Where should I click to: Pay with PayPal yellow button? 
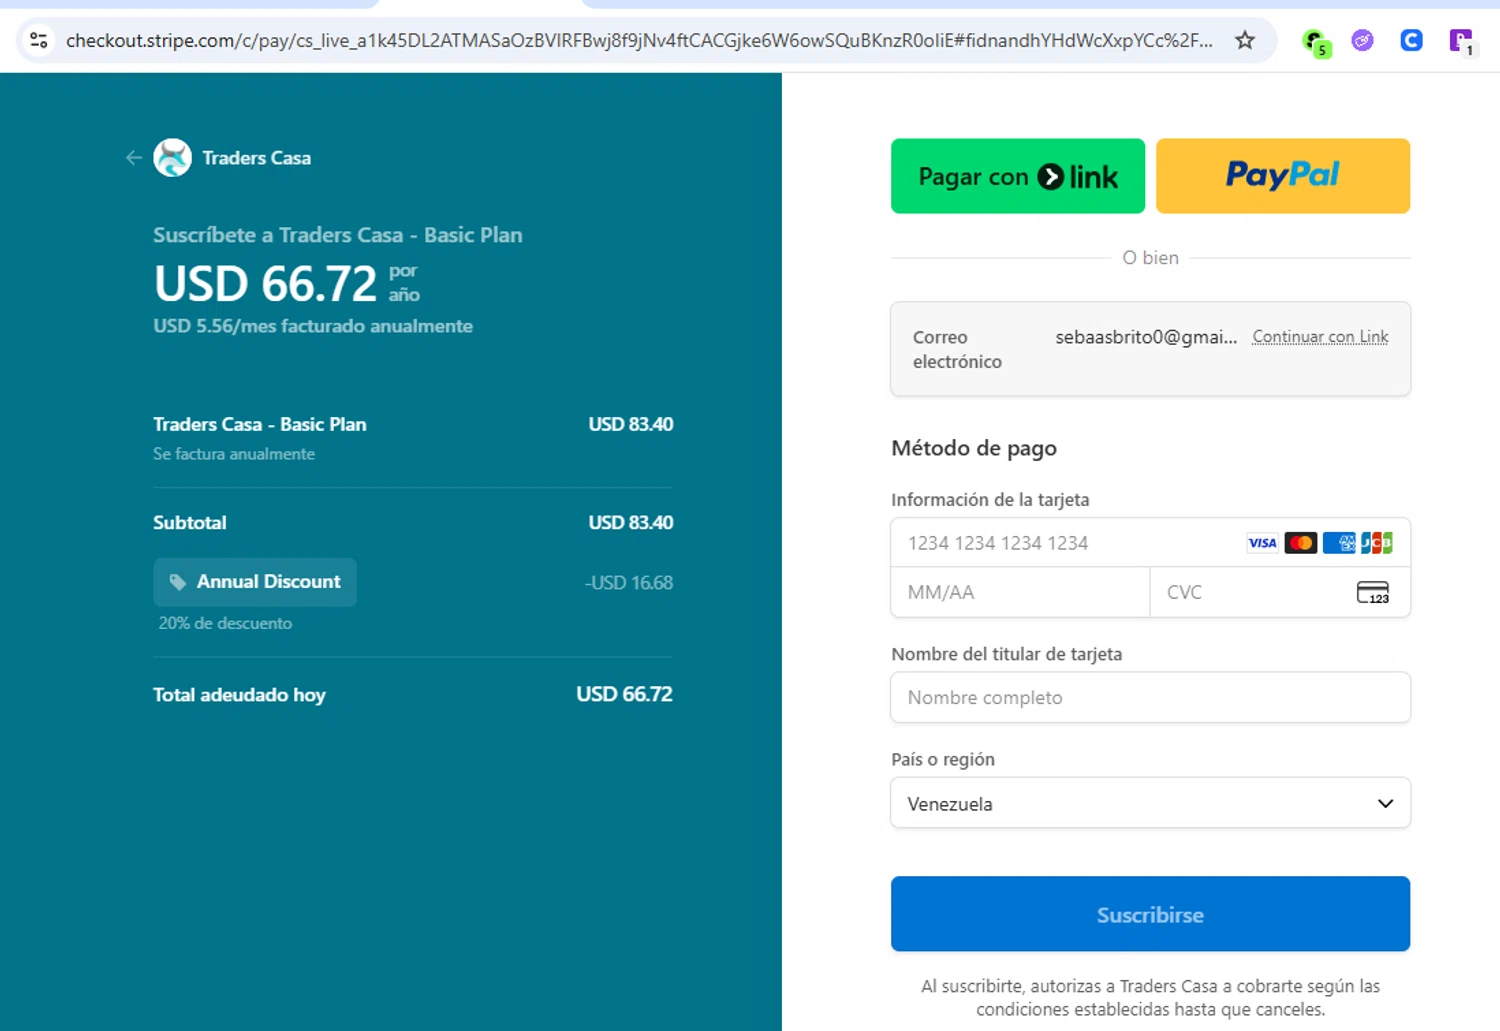(1283, 176)
